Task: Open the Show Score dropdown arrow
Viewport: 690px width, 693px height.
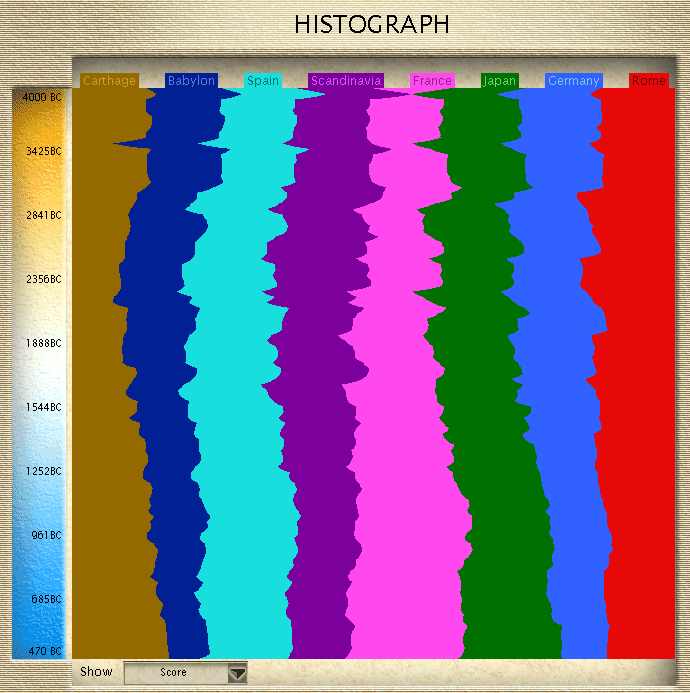Action: 237,673
